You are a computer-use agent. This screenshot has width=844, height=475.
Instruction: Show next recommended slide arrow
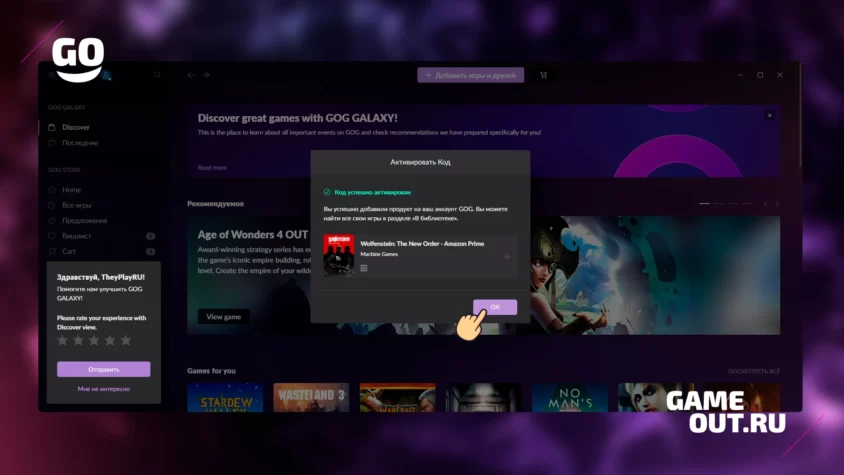[777, 204]
